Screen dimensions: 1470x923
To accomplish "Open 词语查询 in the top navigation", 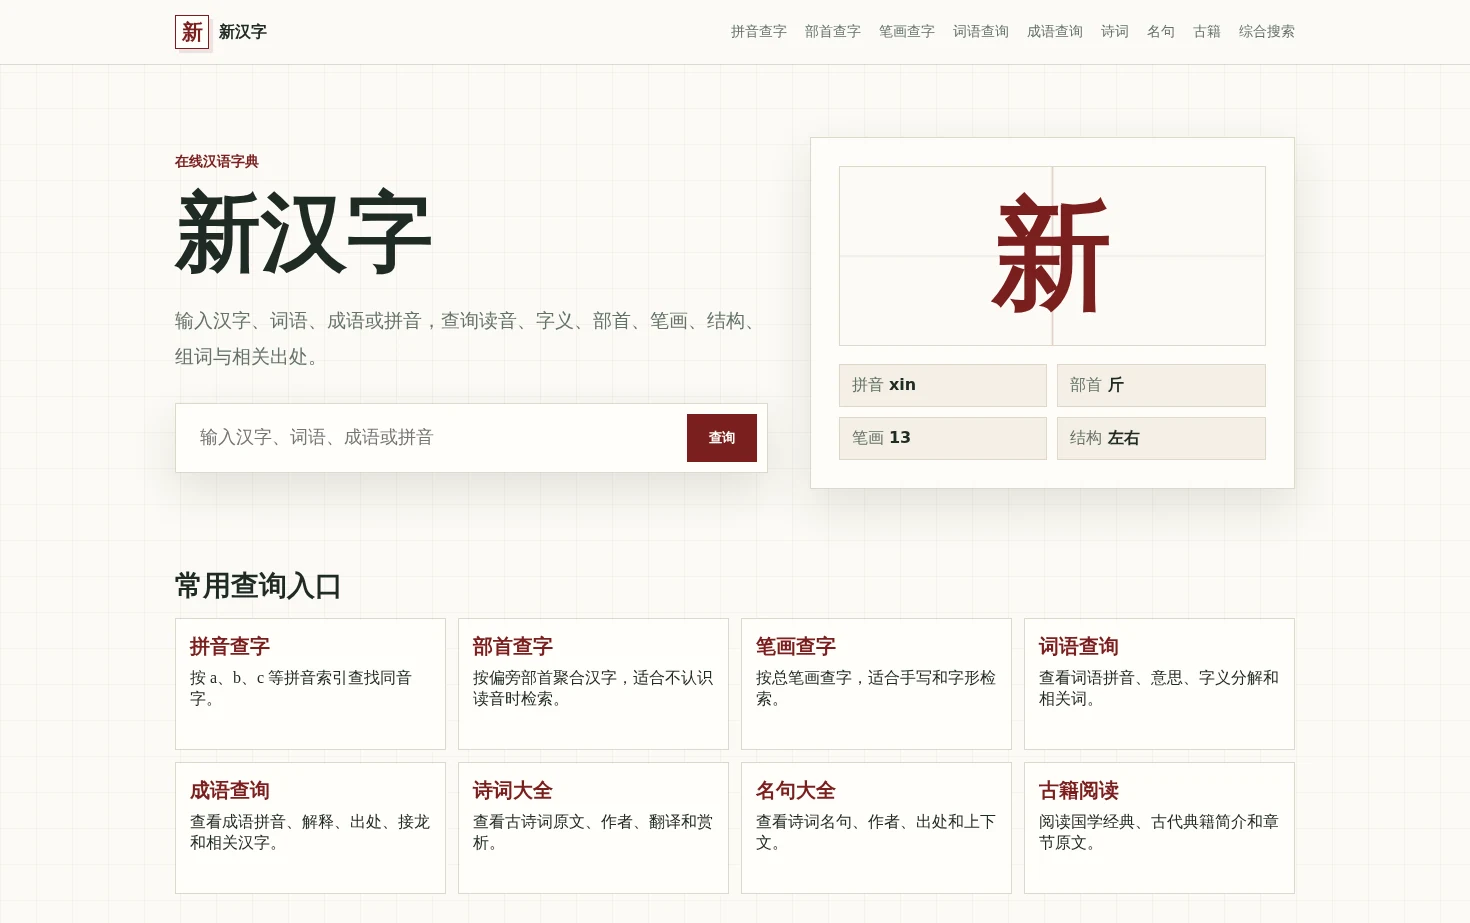I will point(980,32).
